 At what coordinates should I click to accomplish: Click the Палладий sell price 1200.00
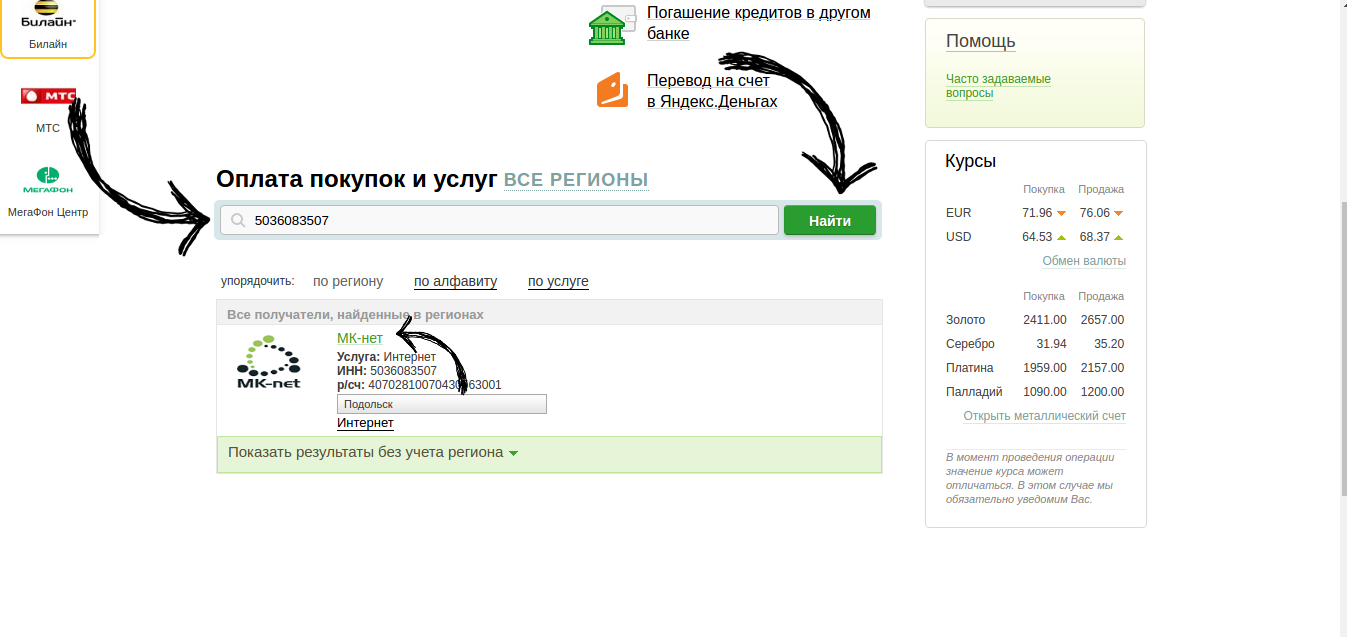tap(1102, 392)
